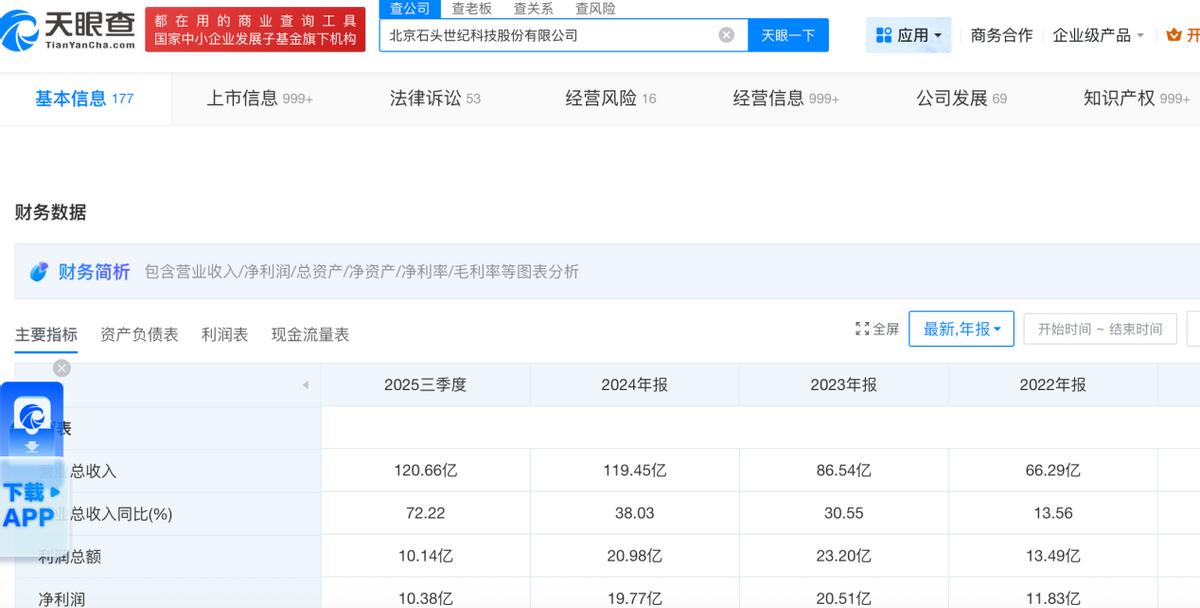Close the floating download APP widget
The image size is (1200, 608).
click(x=62, y=368)
